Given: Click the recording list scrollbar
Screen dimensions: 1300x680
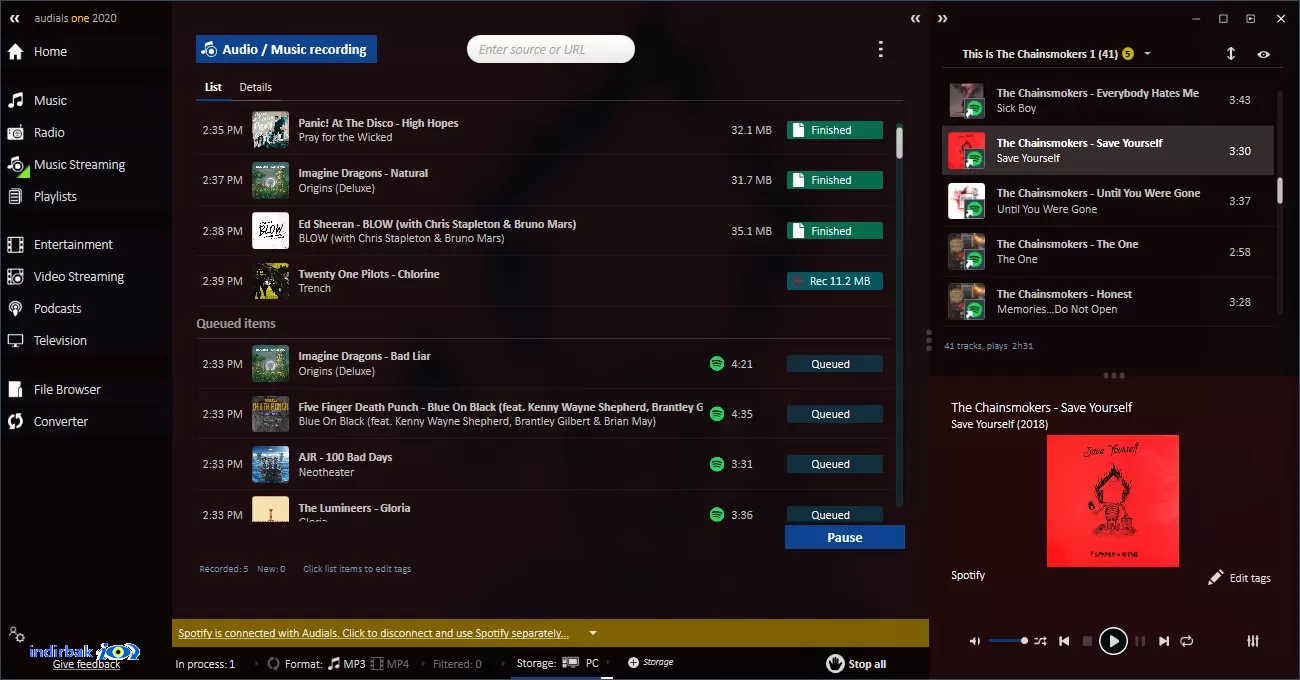Looking at the screenshot, I should (x=899, y=141).
